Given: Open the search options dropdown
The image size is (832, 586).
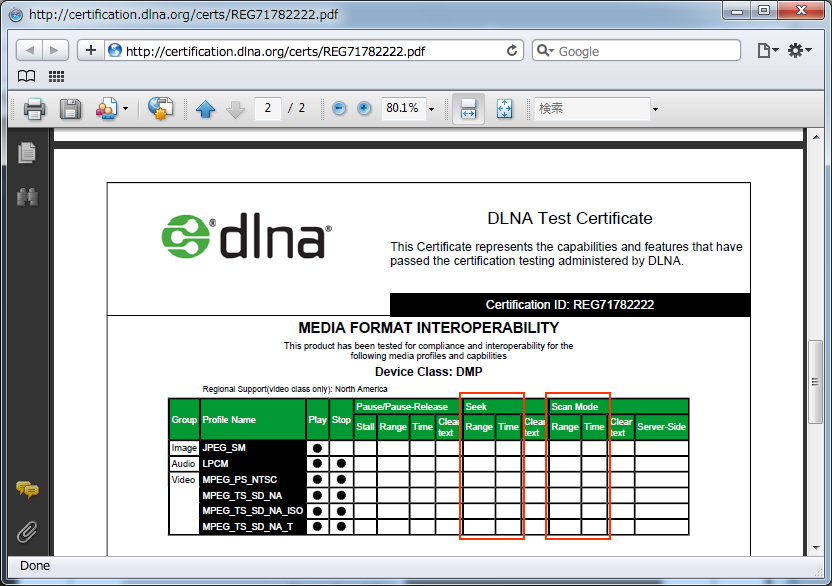Looking at the screenshot, I should 655,109.
